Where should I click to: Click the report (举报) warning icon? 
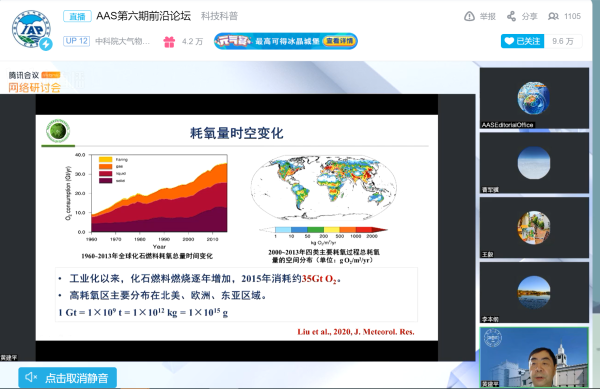click(x=469, y=16)
